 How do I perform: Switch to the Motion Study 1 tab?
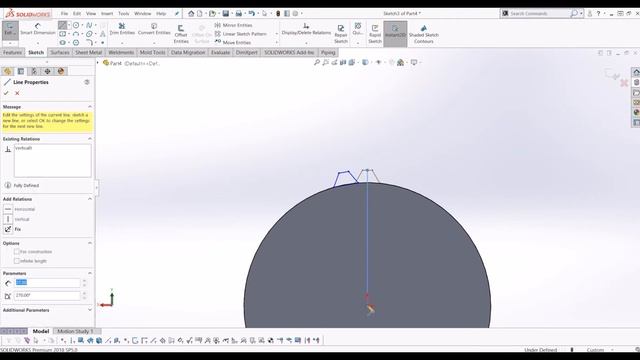[75, 331]
